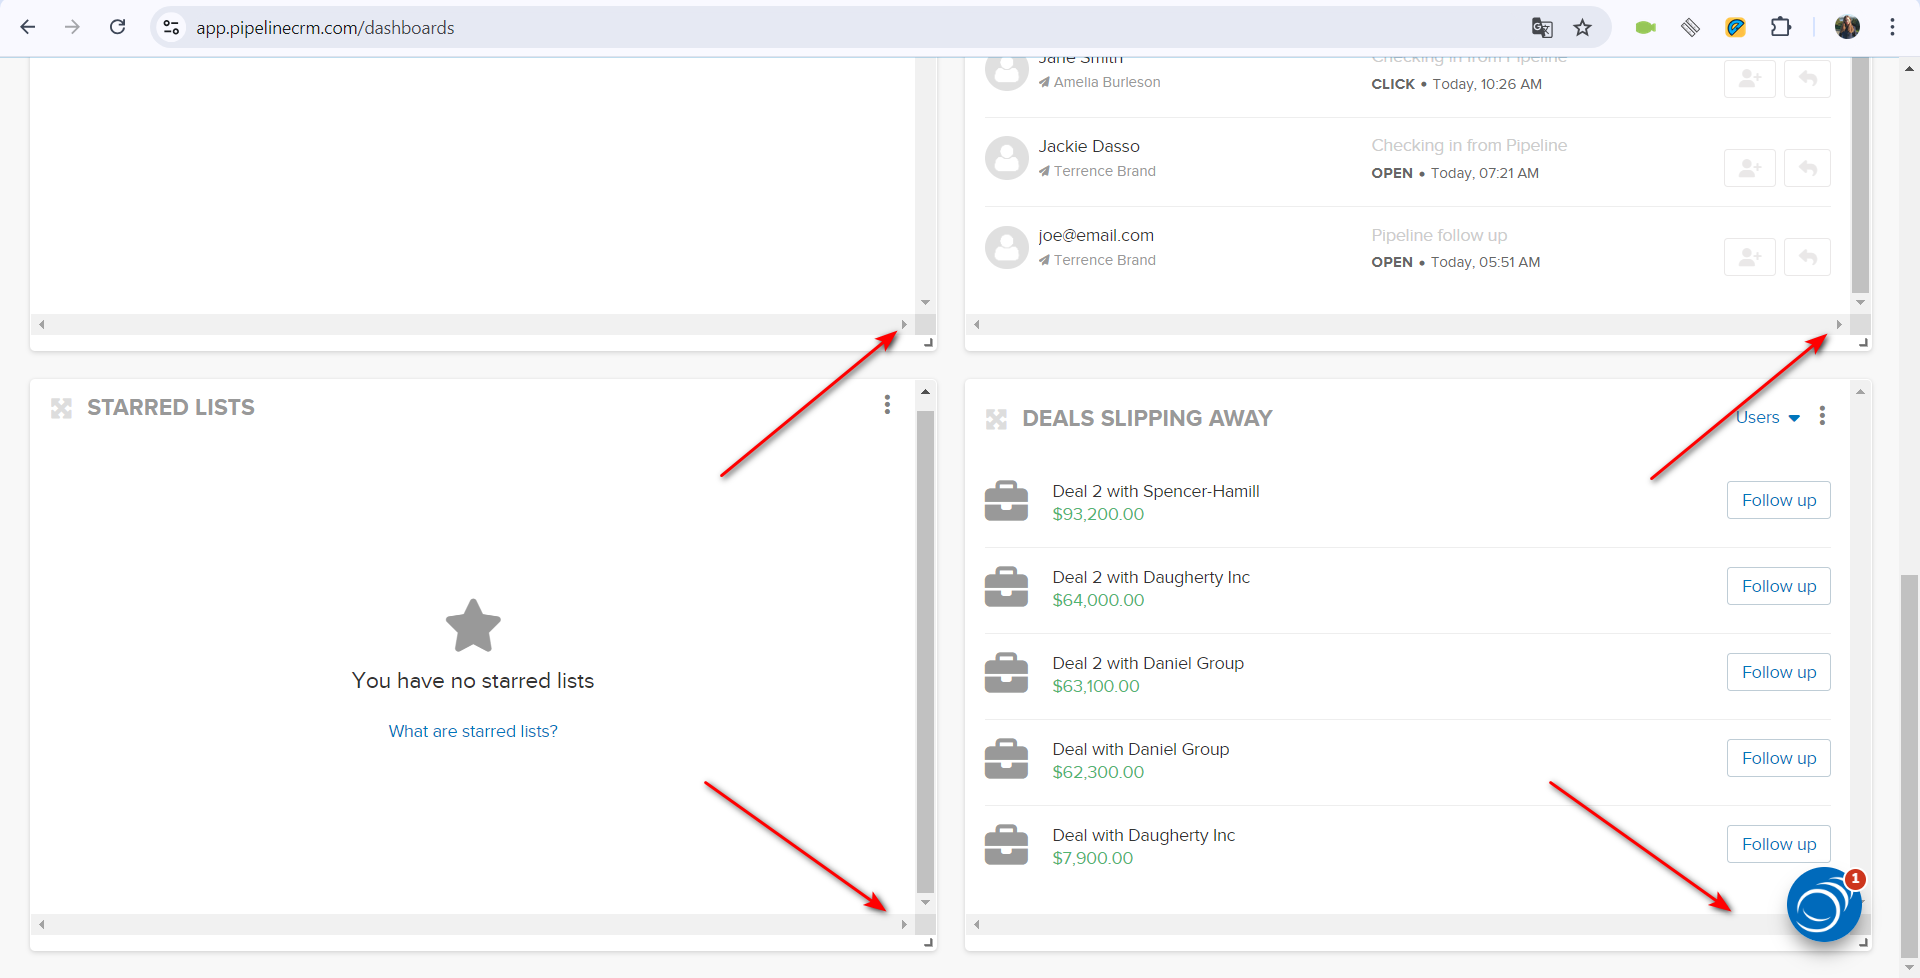Grab the Deals Slipping Away move handle icon
The width and height of the screenshot is (1920, 978).
tap(996, 419)
